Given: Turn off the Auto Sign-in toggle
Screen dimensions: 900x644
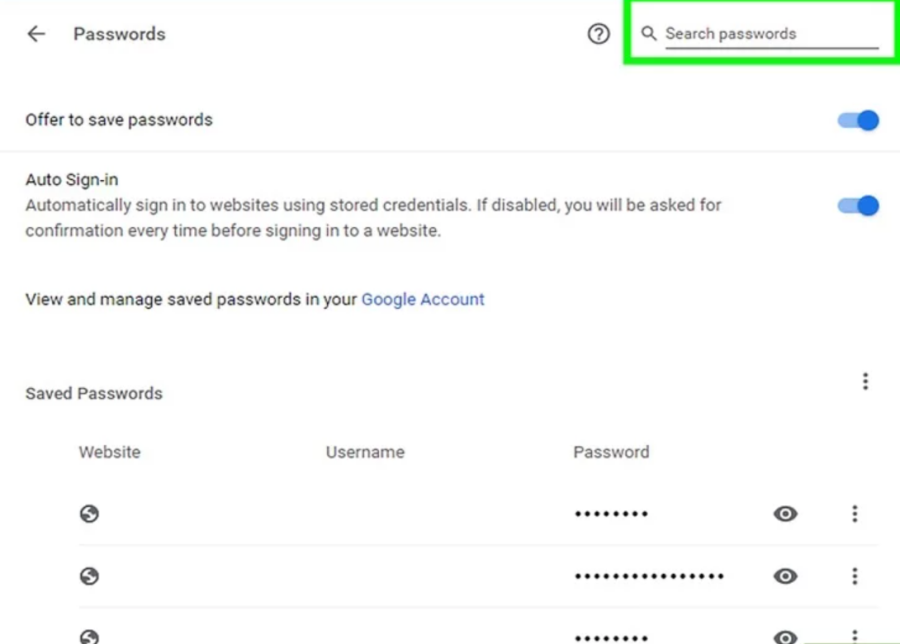Looking at the screenshot, I should [858, 205].
